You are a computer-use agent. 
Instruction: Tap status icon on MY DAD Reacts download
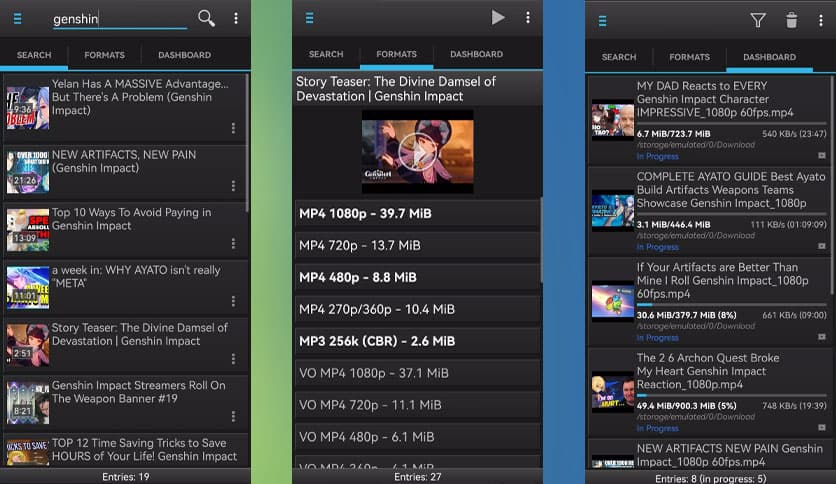click(822, 156)
